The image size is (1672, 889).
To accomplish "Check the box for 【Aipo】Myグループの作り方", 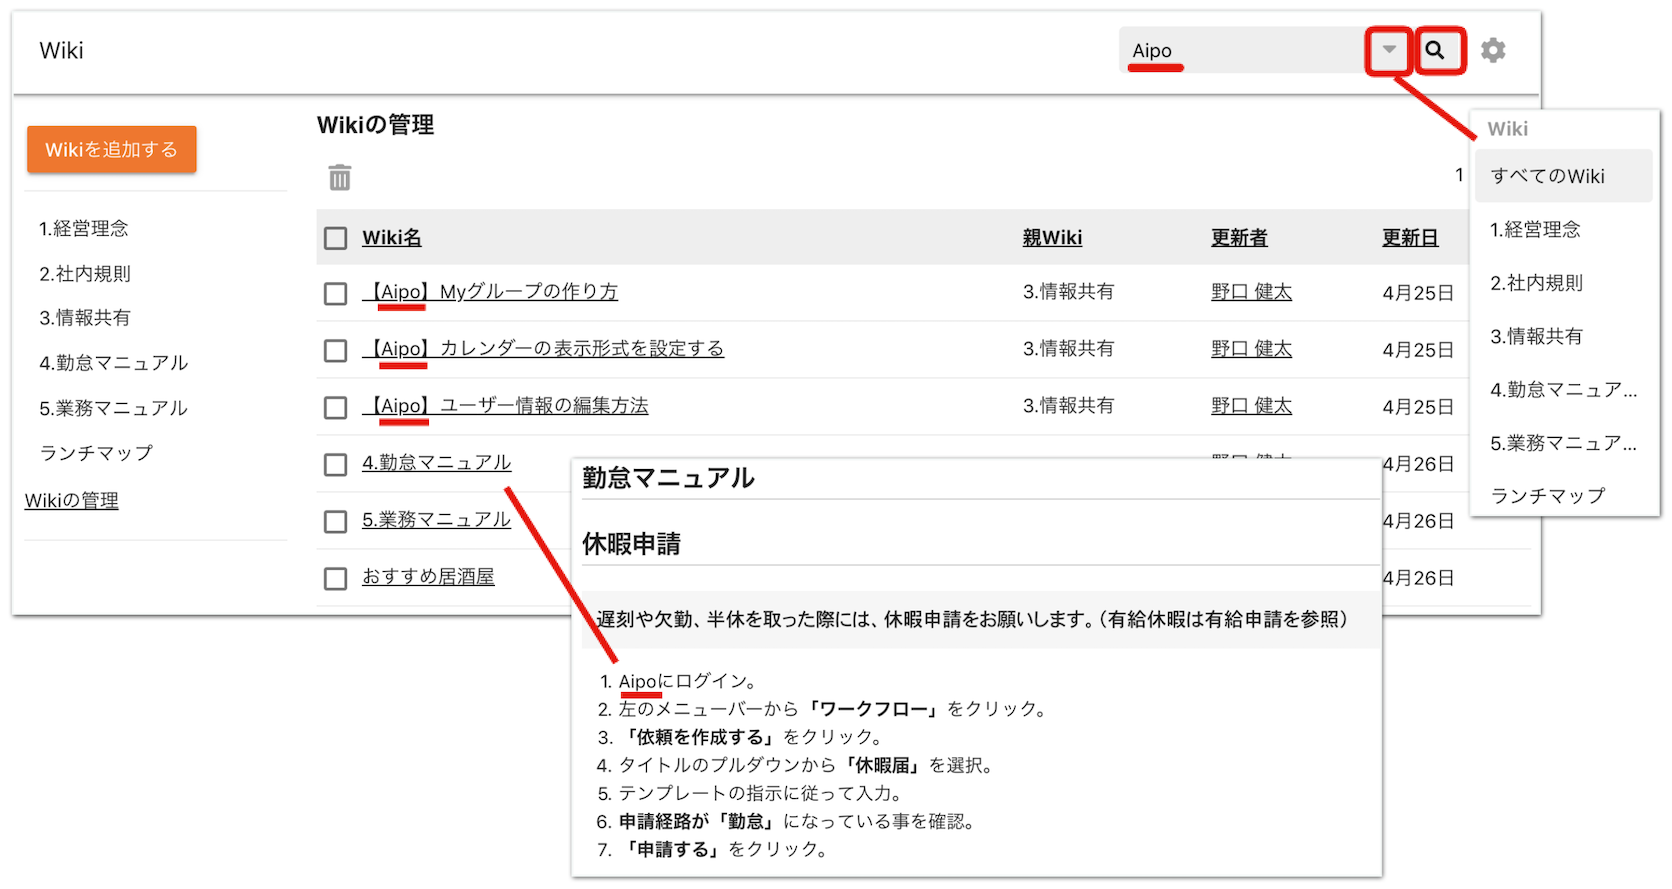I will tap(336, 293).
